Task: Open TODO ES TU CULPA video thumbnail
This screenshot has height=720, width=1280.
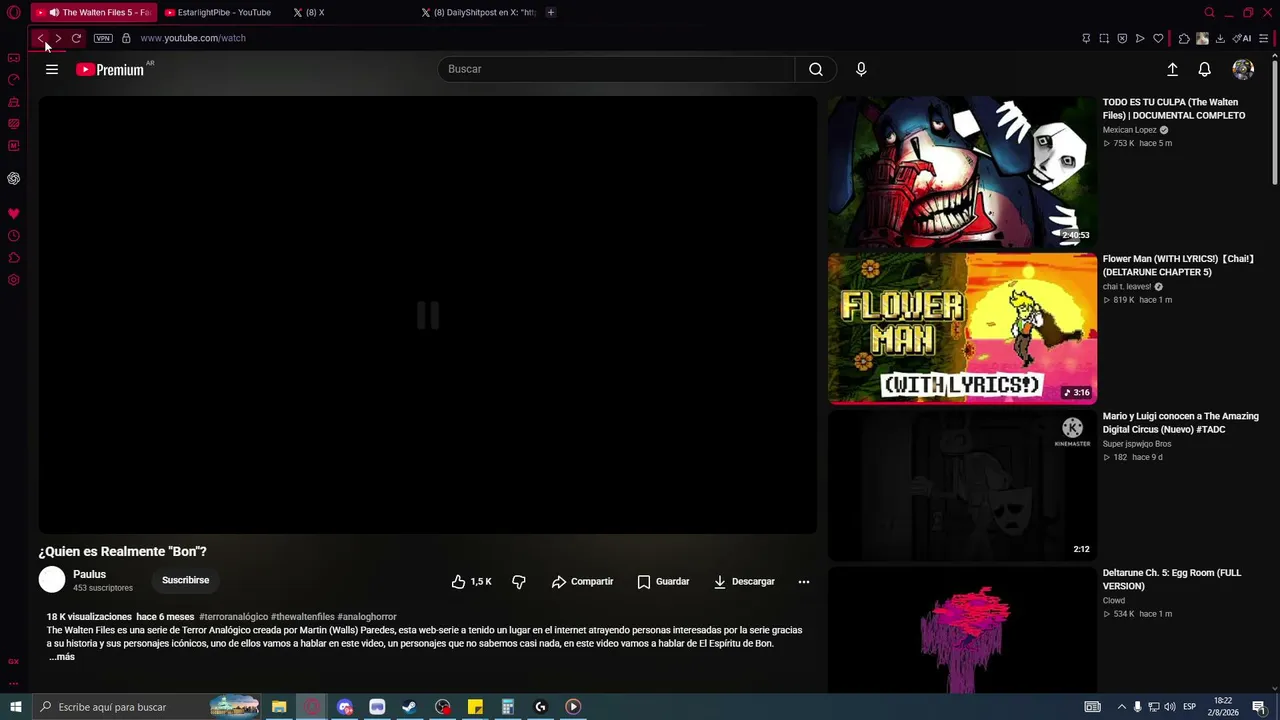Action: point(962,172)
